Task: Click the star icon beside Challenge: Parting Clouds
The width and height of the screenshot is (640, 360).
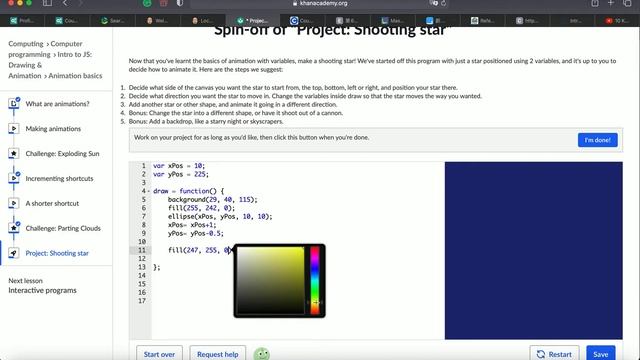Action: pyautogui.click(x=13, y=228)
